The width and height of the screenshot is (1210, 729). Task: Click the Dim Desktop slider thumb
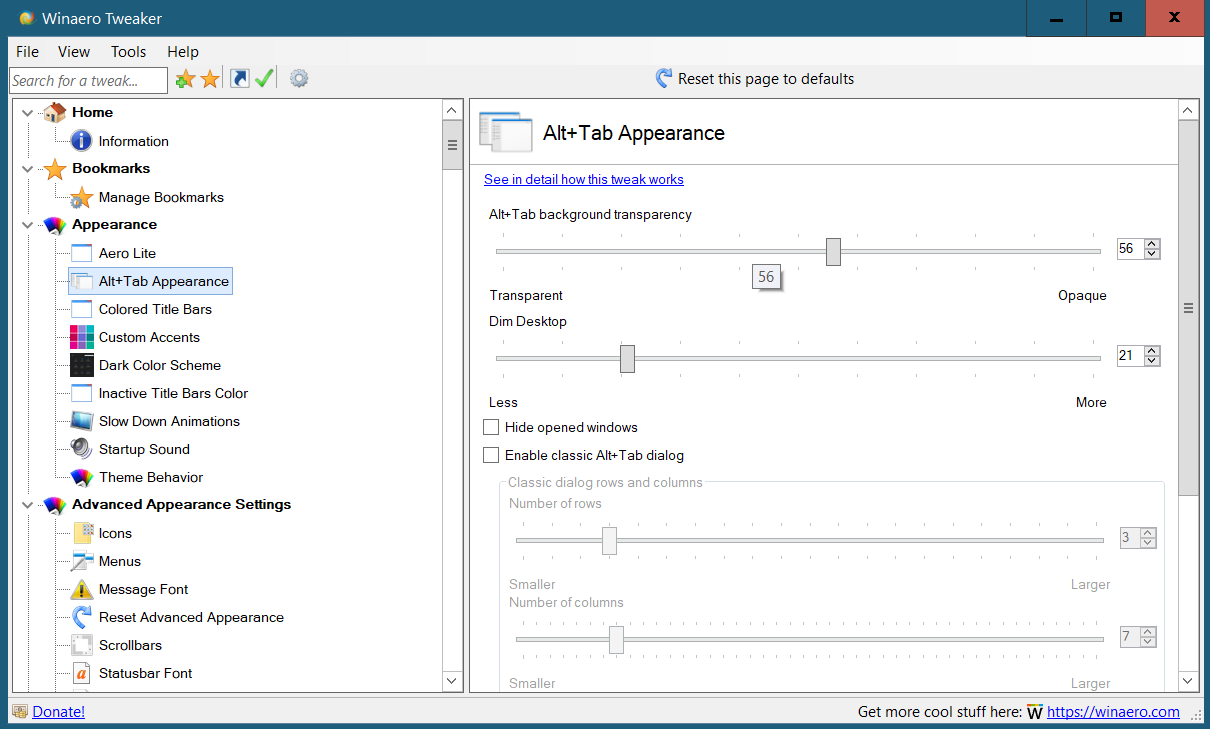[x=627, y=358]
